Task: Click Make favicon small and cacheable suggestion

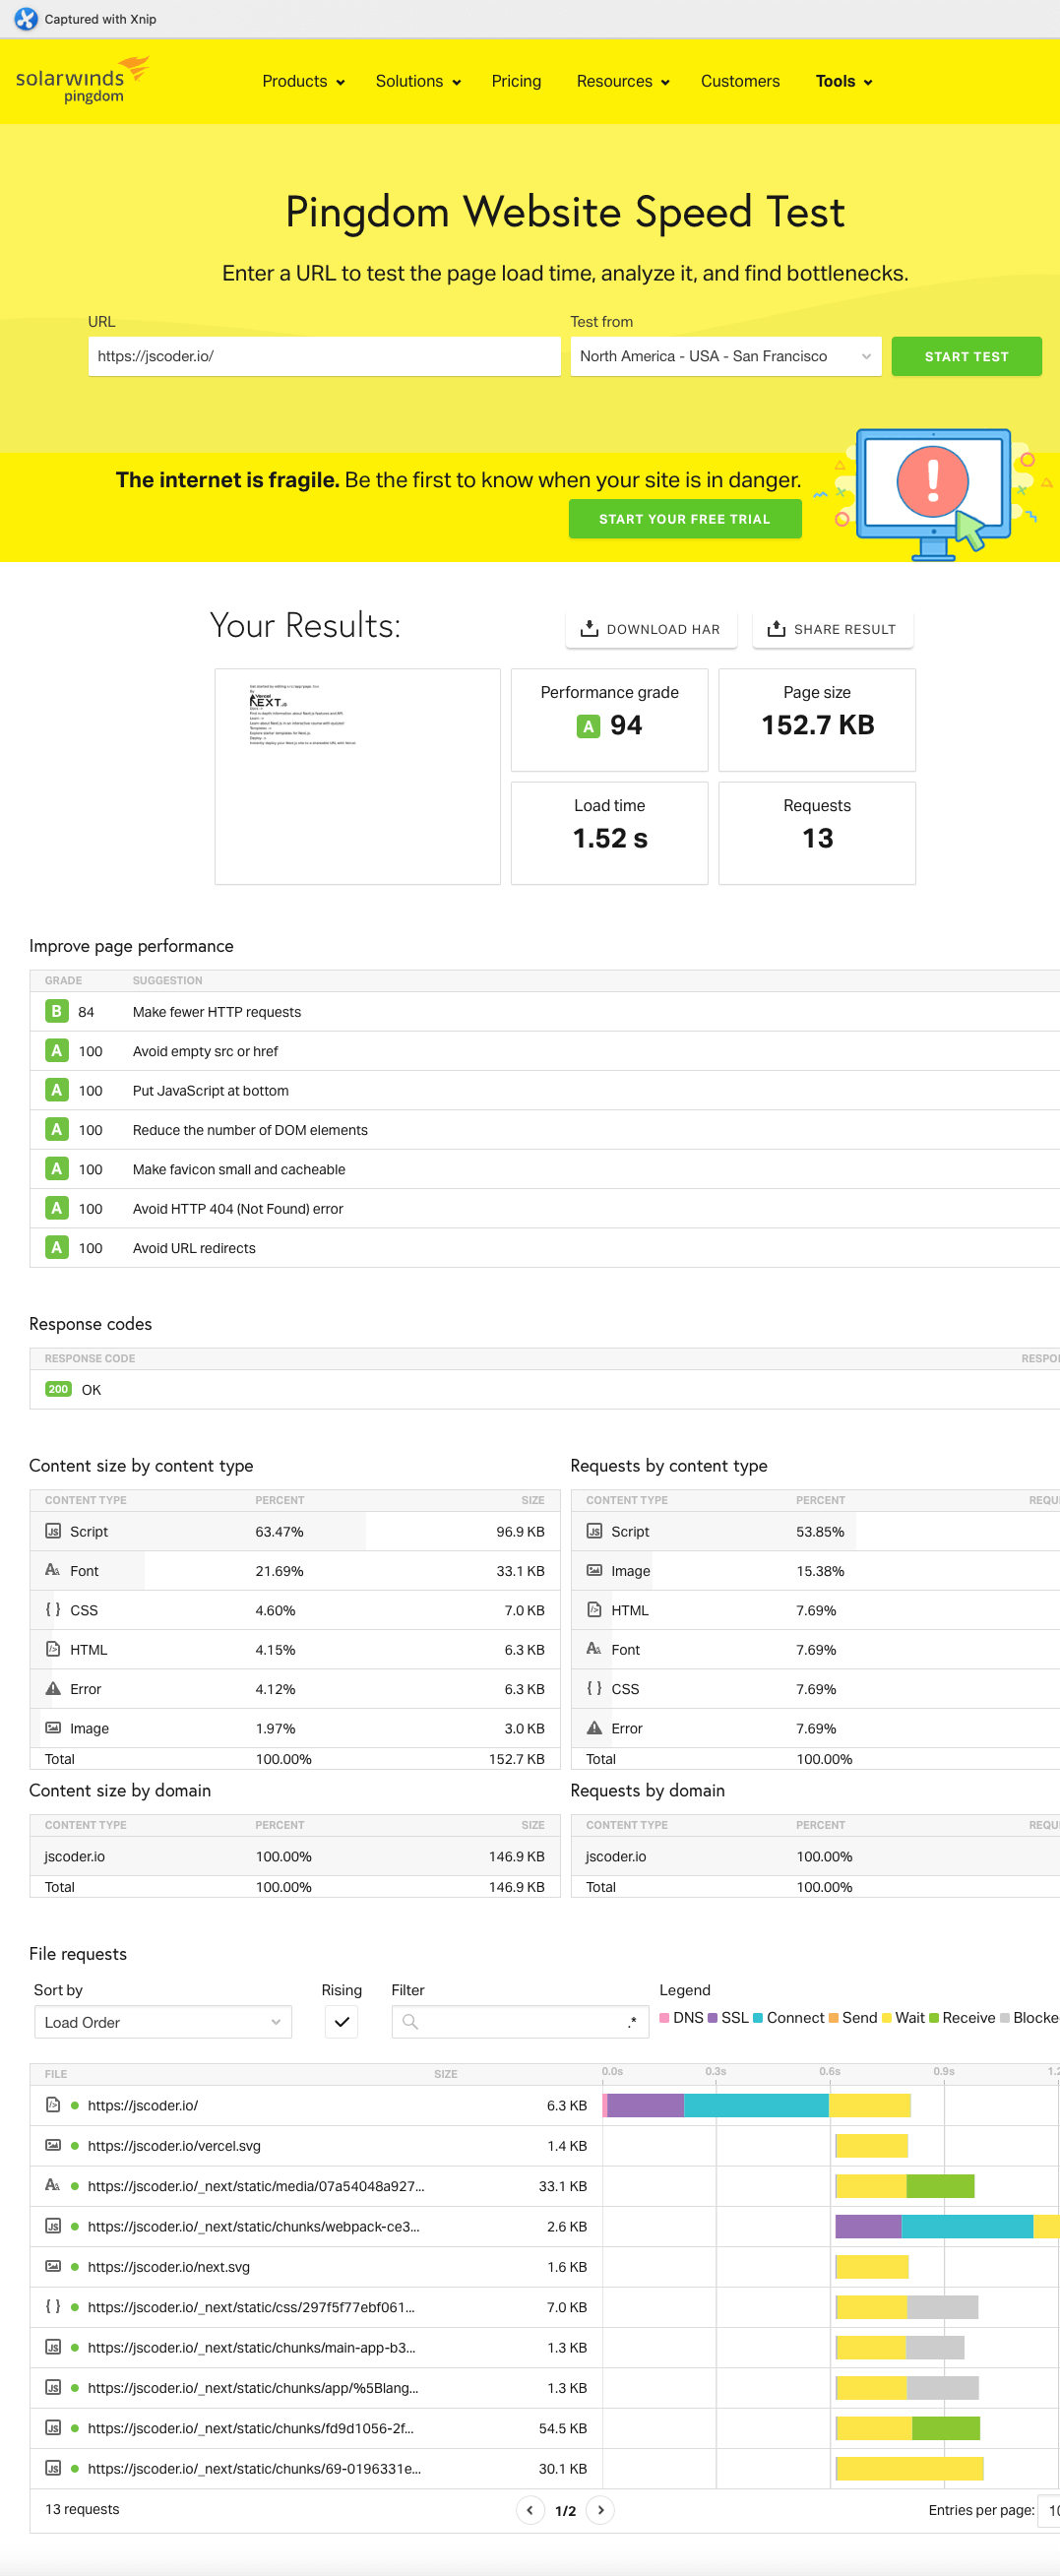Action: click(x=545, y=1168)
